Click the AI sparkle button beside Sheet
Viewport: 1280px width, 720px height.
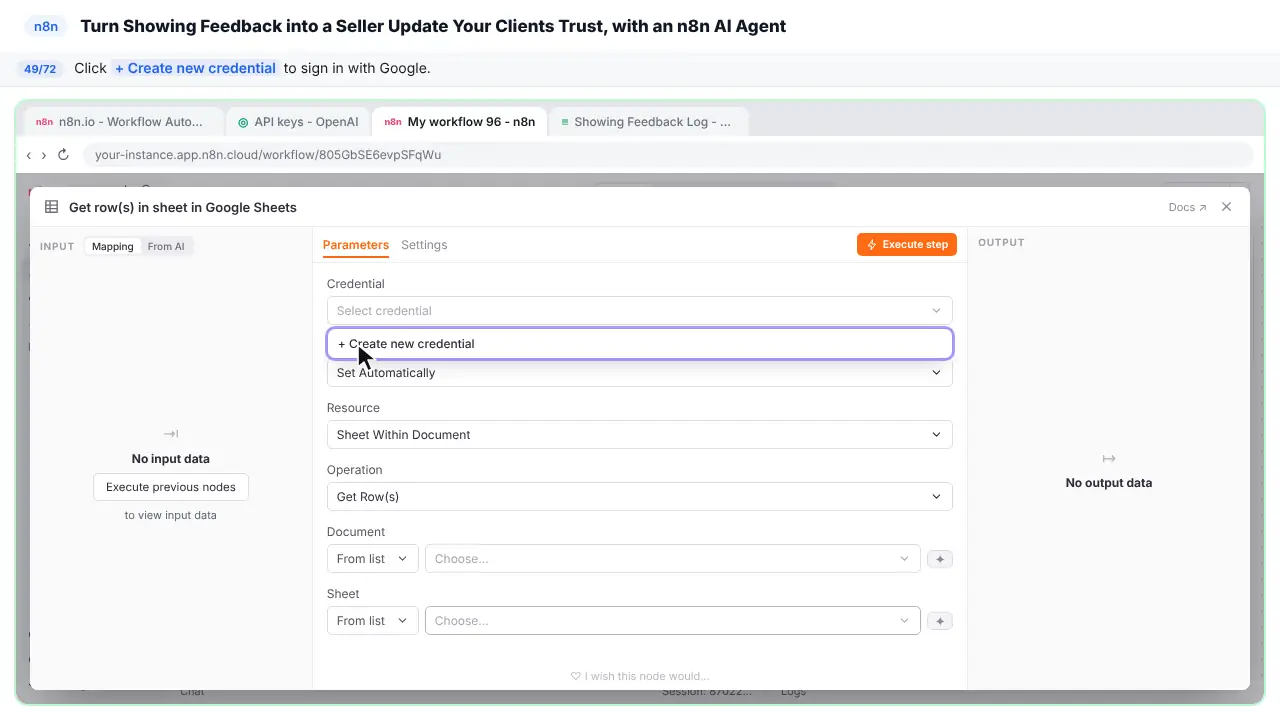(940, 621)
